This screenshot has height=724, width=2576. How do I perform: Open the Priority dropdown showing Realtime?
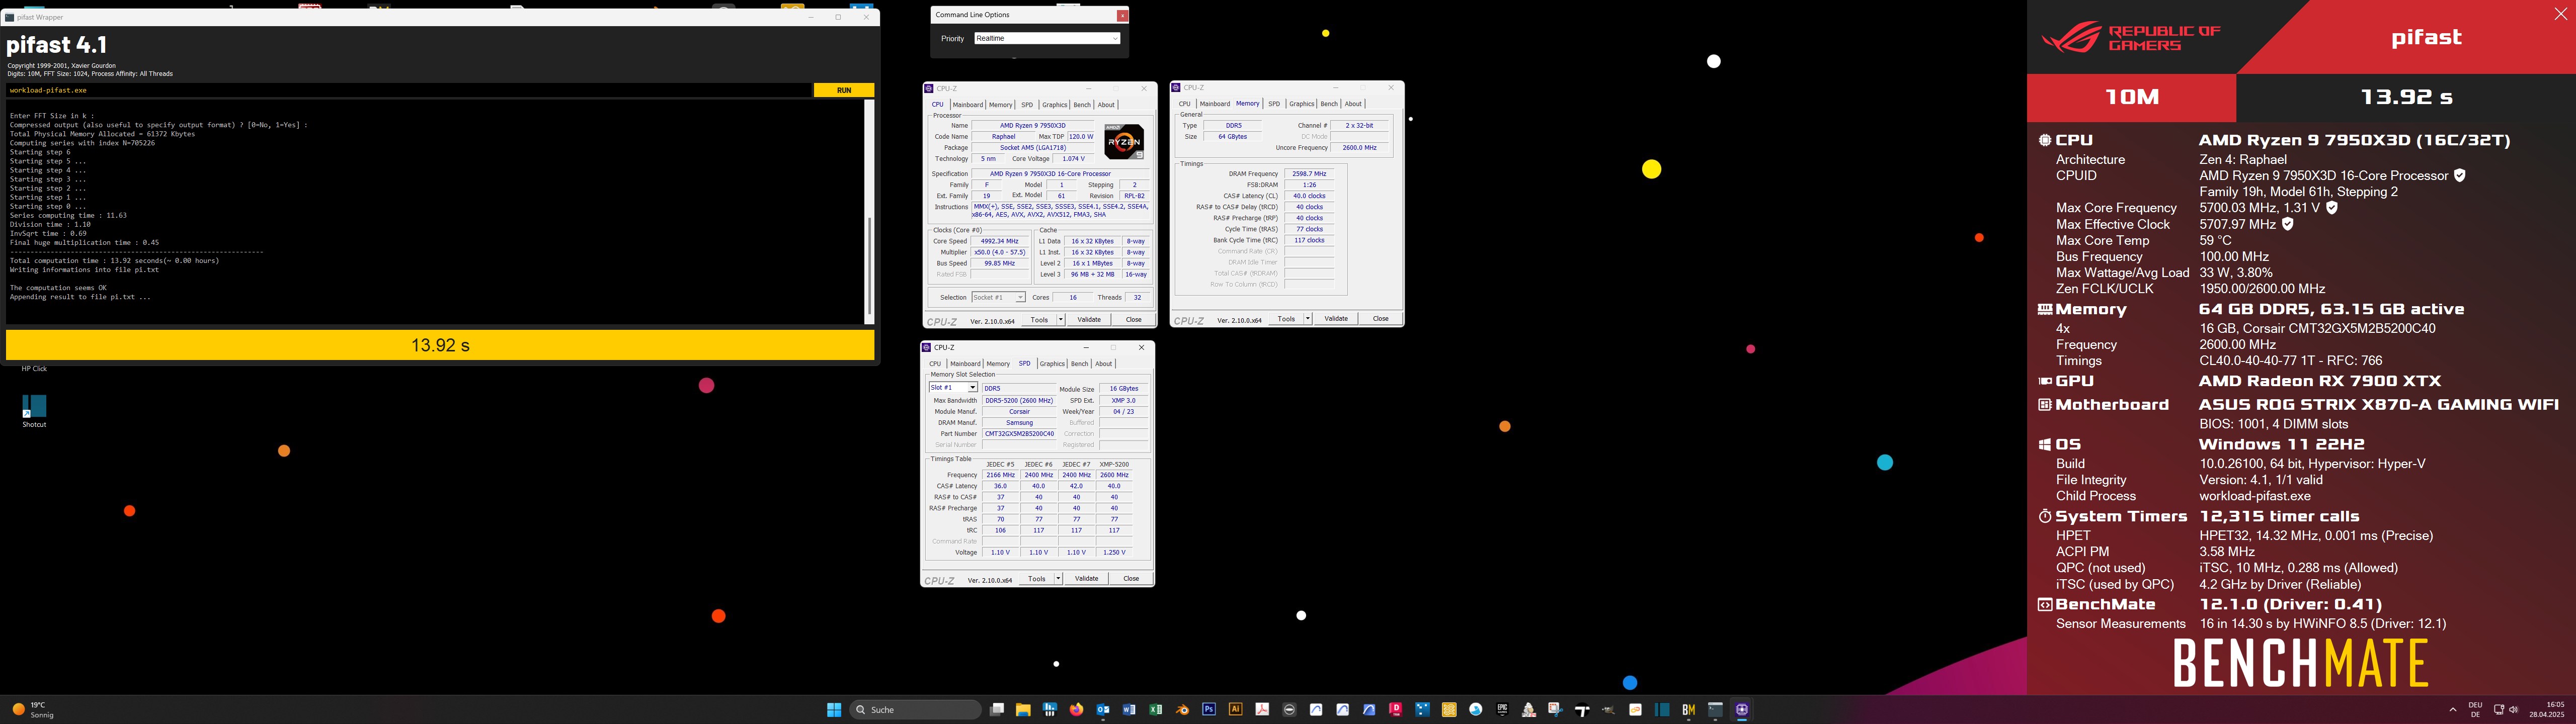pyautogui.click(x=1047, y=38)
